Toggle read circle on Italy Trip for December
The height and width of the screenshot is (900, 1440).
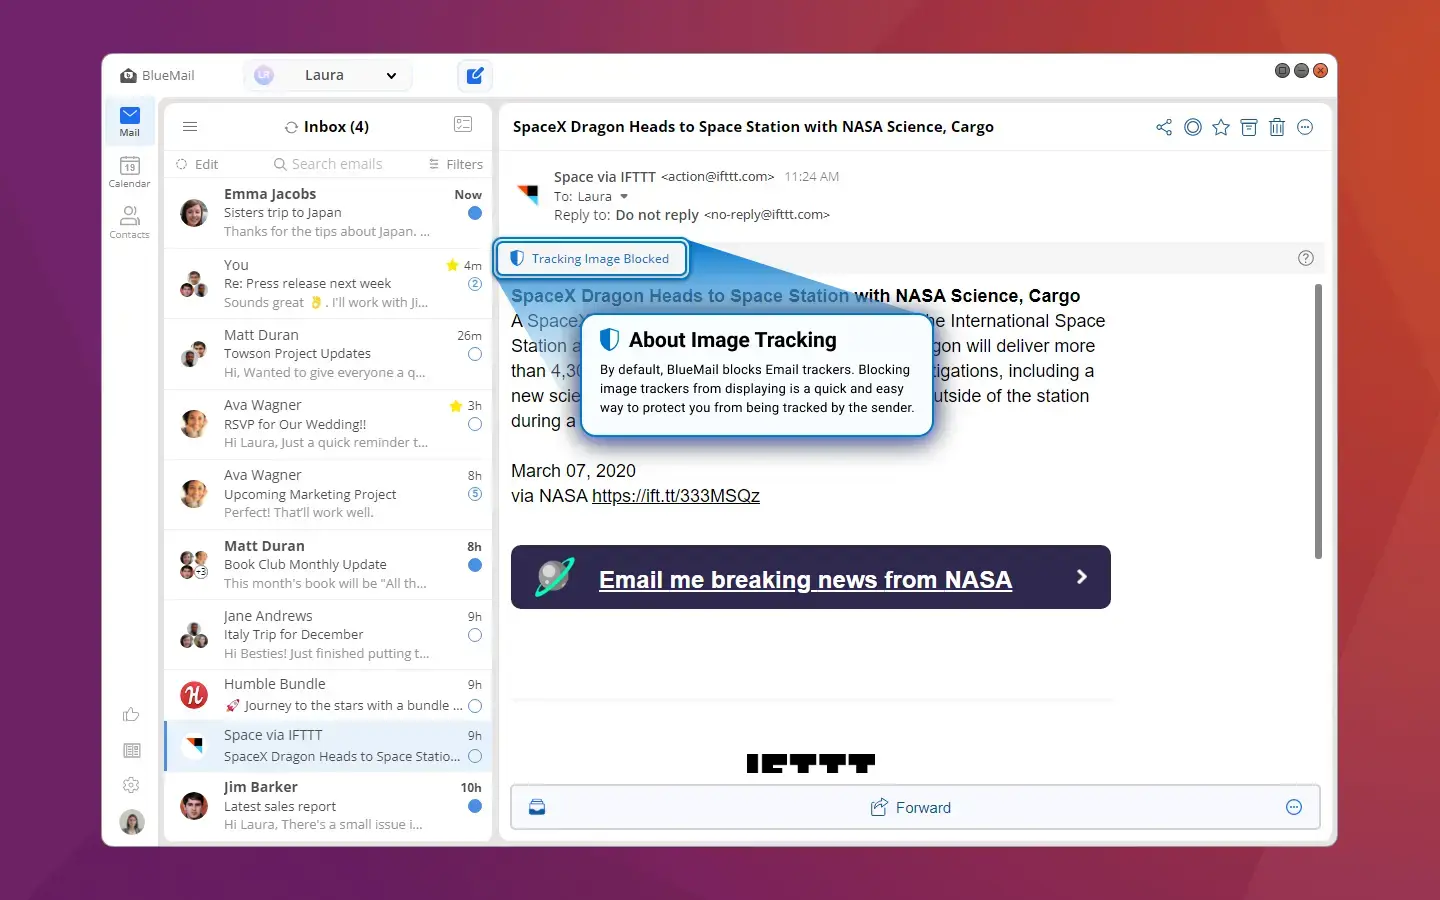point(475,635)
